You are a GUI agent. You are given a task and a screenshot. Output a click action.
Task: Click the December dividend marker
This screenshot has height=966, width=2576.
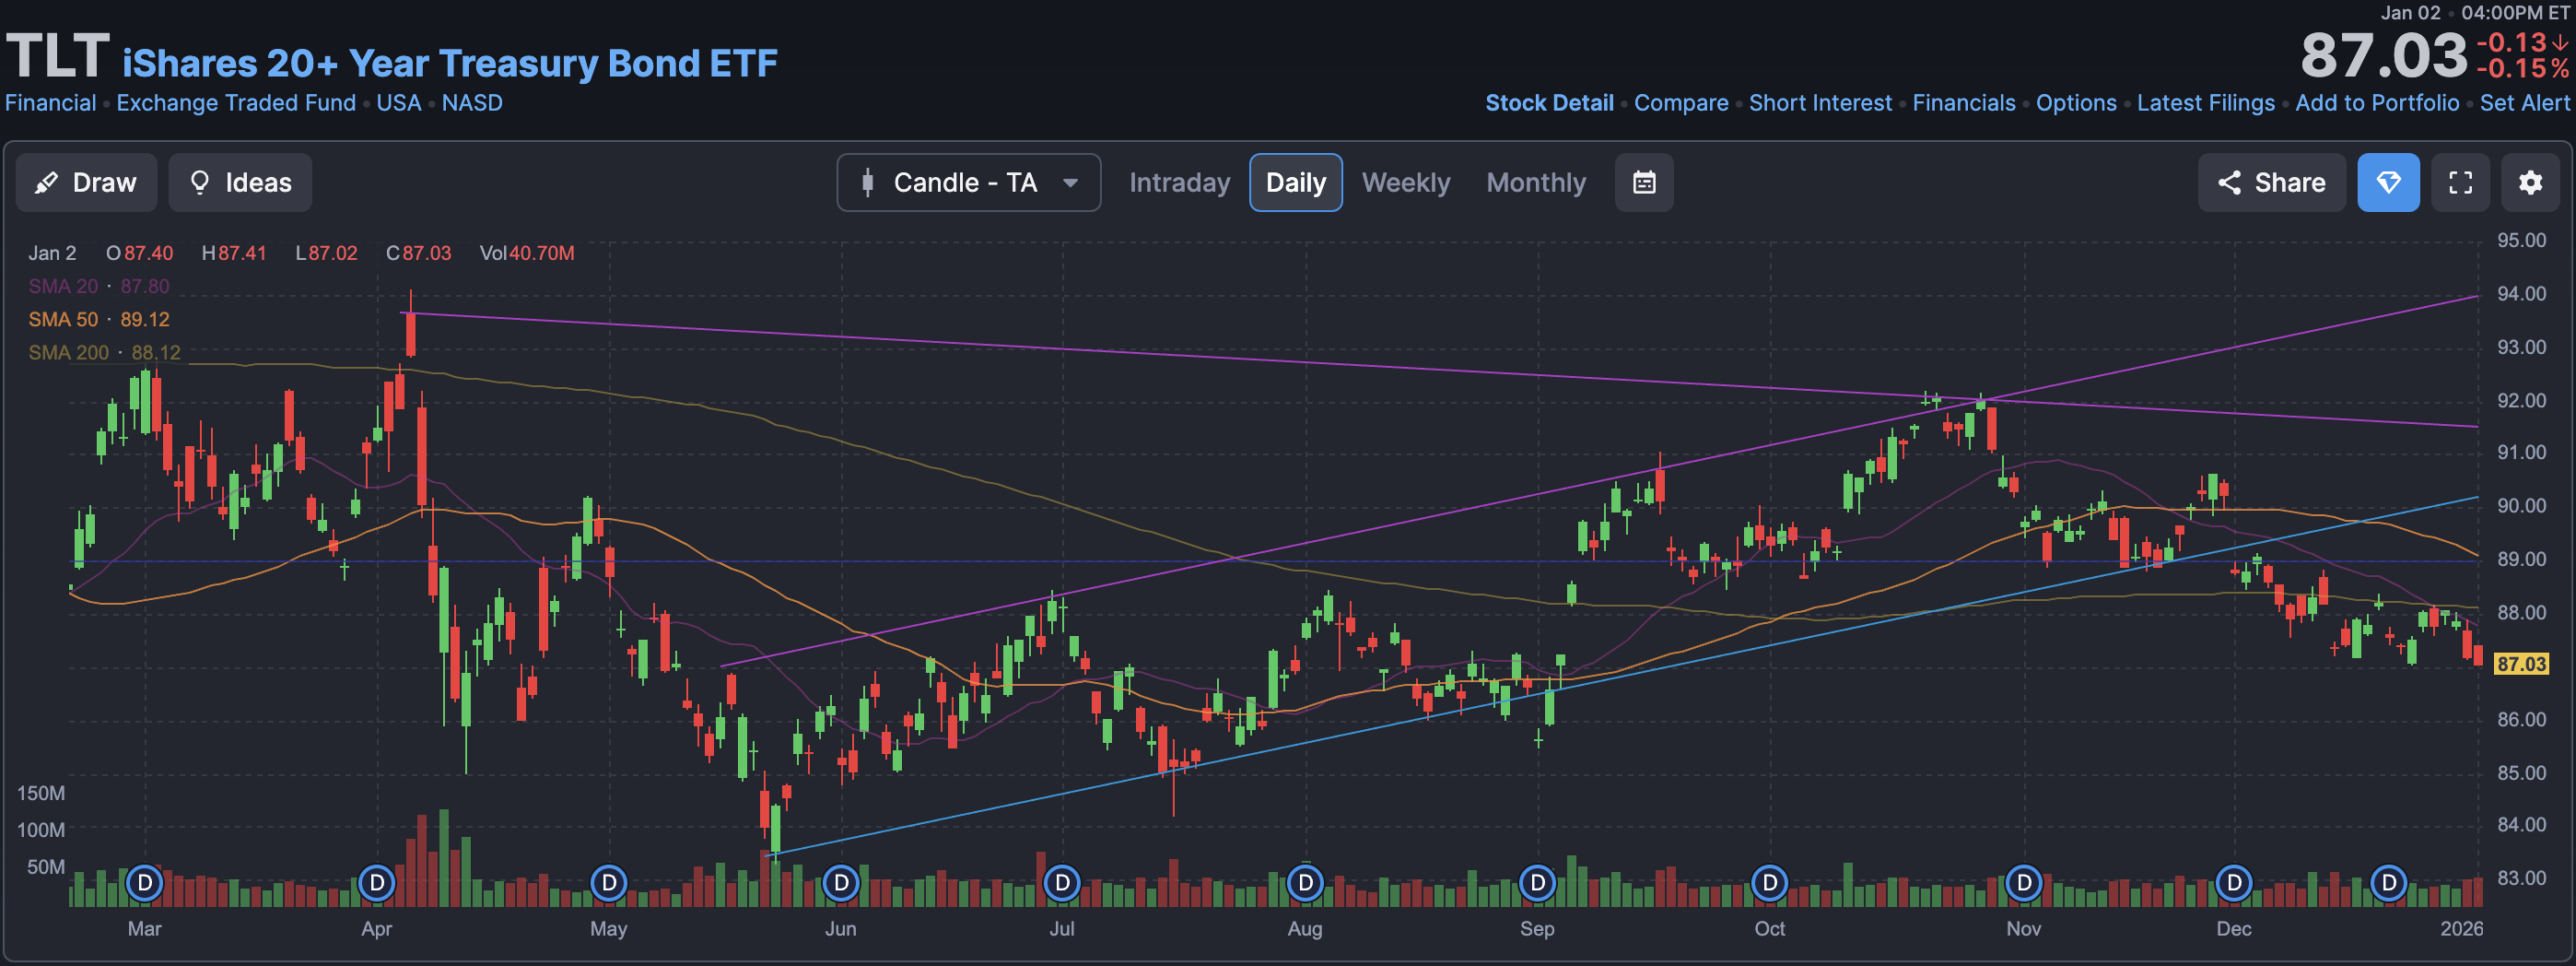2233,883
